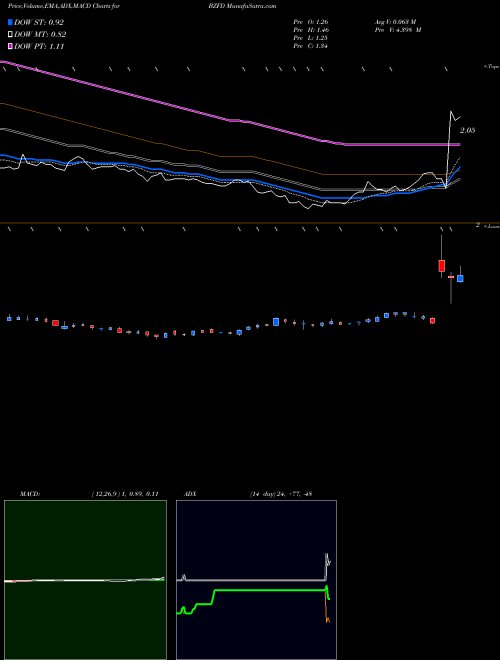Open the ADX indicator panel

(x=256, y=580)
